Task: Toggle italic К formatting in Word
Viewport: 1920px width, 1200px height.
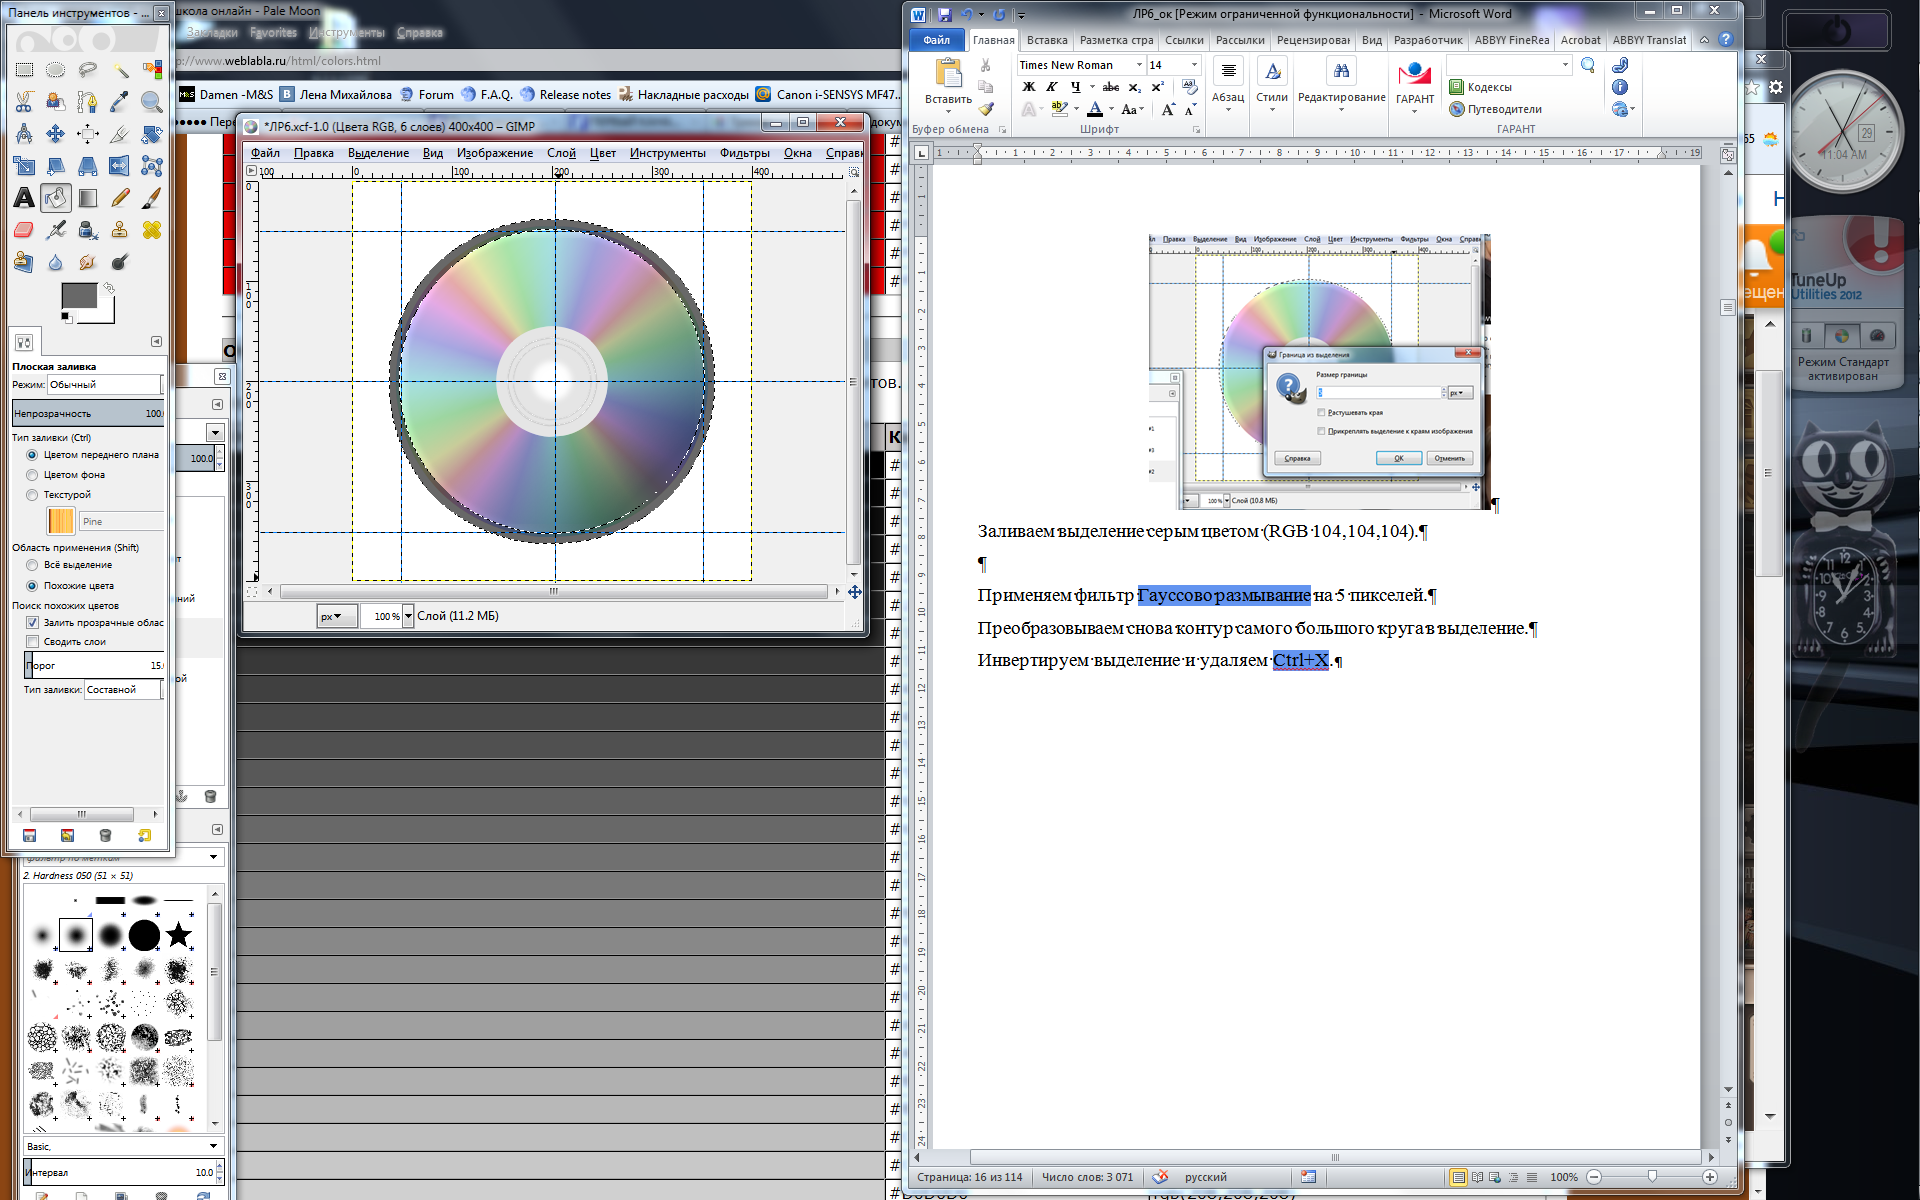Action: pyautogui.click(x=1052, y=87)
